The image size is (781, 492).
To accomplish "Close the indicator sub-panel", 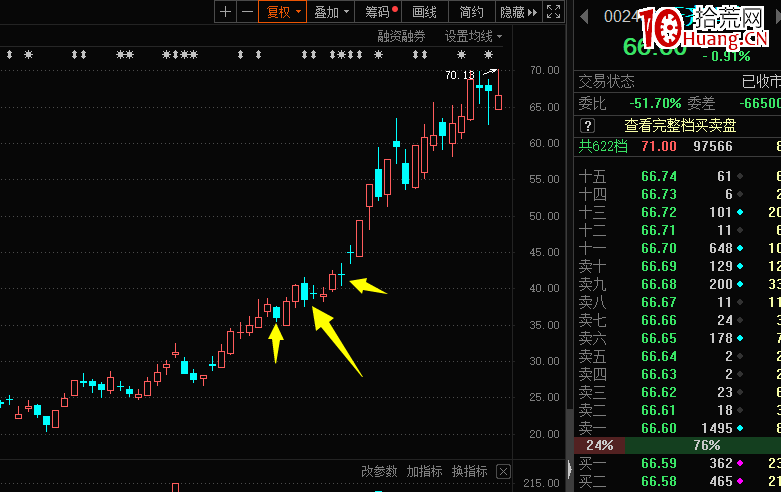I will (x=504, y=471).
